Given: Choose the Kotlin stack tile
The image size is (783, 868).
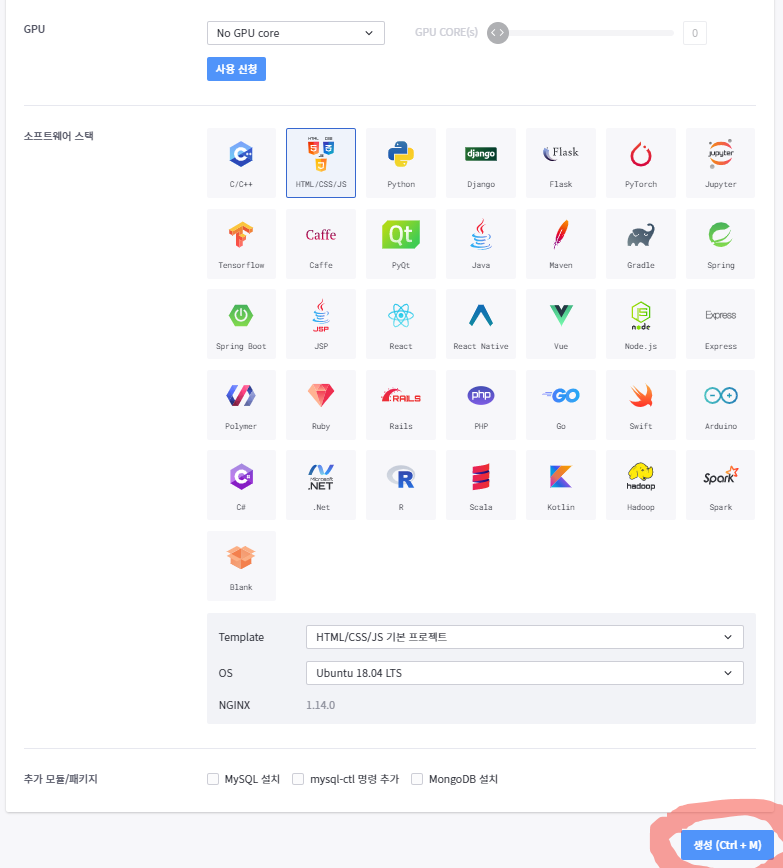Looking at the screenshot, I should click(561, 485).
